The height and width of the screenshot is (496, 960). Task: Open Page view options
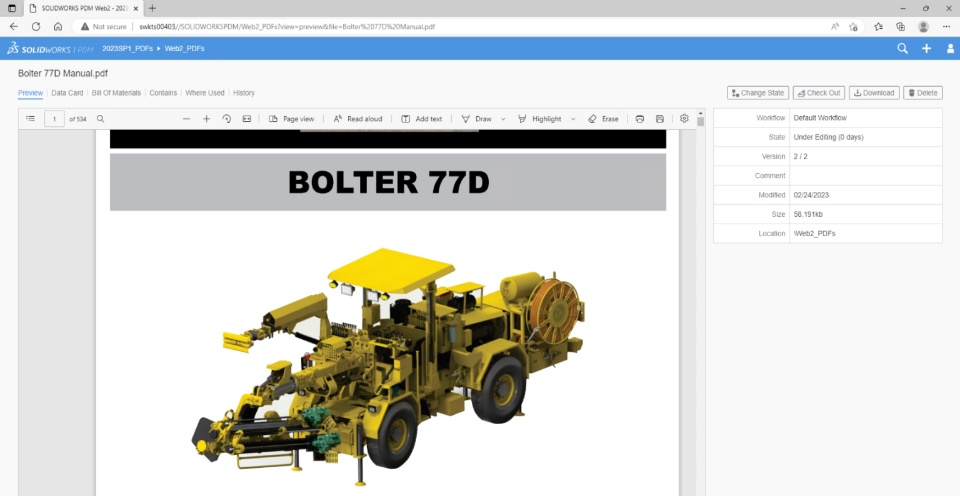pyautogui.click(x=291, y=119)
